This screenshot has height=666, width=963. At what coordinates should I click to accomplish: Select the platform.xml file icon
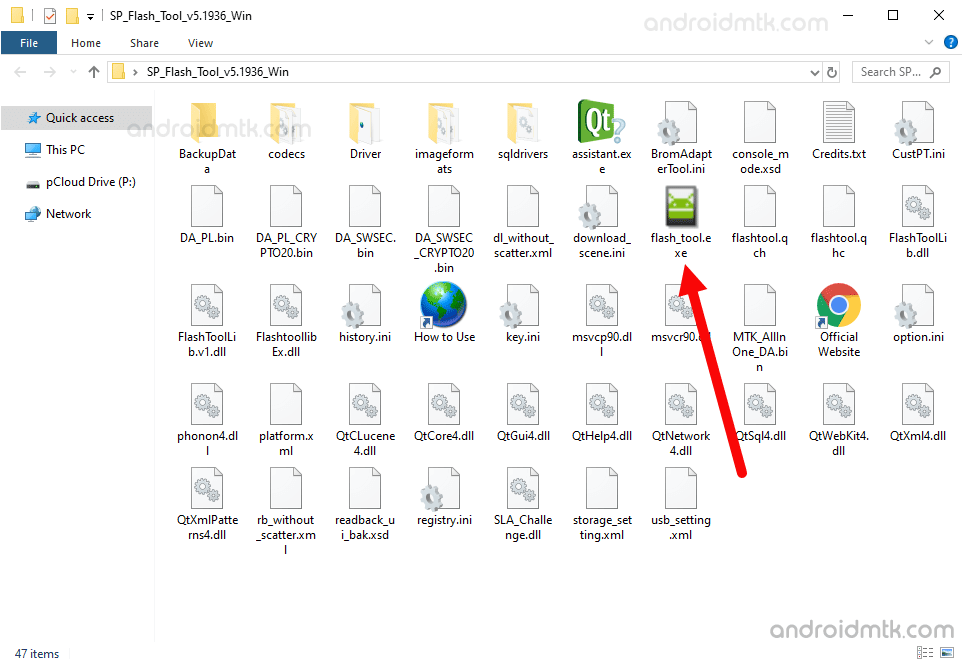coord(286,404)
